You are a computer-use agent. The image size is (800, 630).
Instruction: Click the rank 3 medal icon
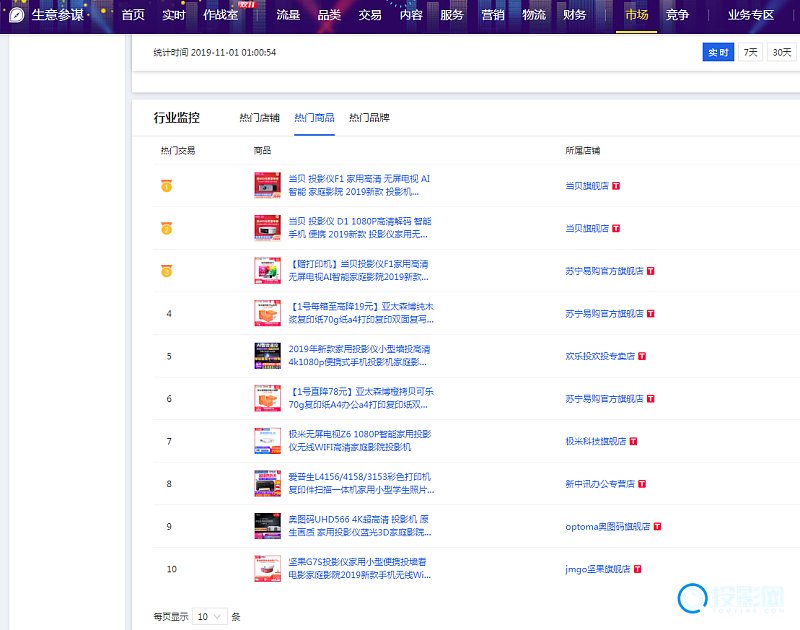(168, 271)
